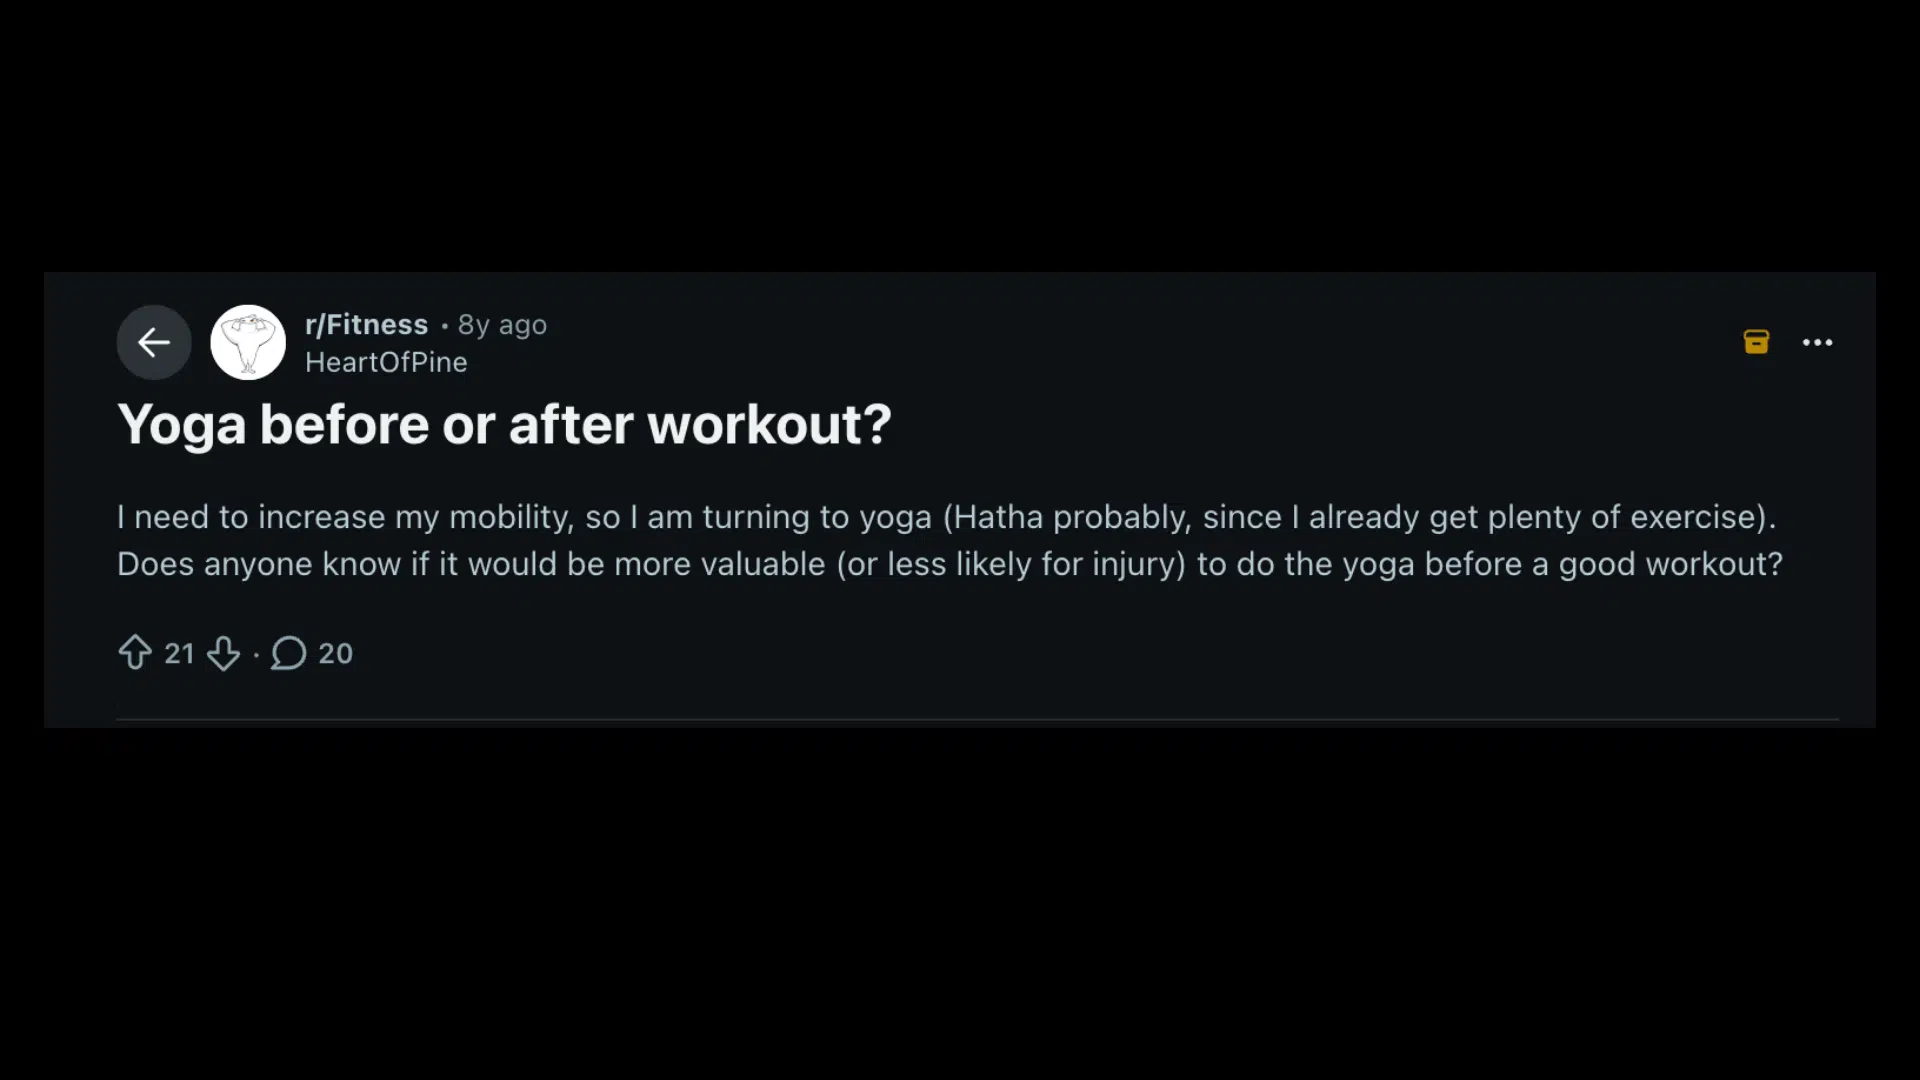
Task: Click the comment count showing 20
Action: click(x=335, y=653)
